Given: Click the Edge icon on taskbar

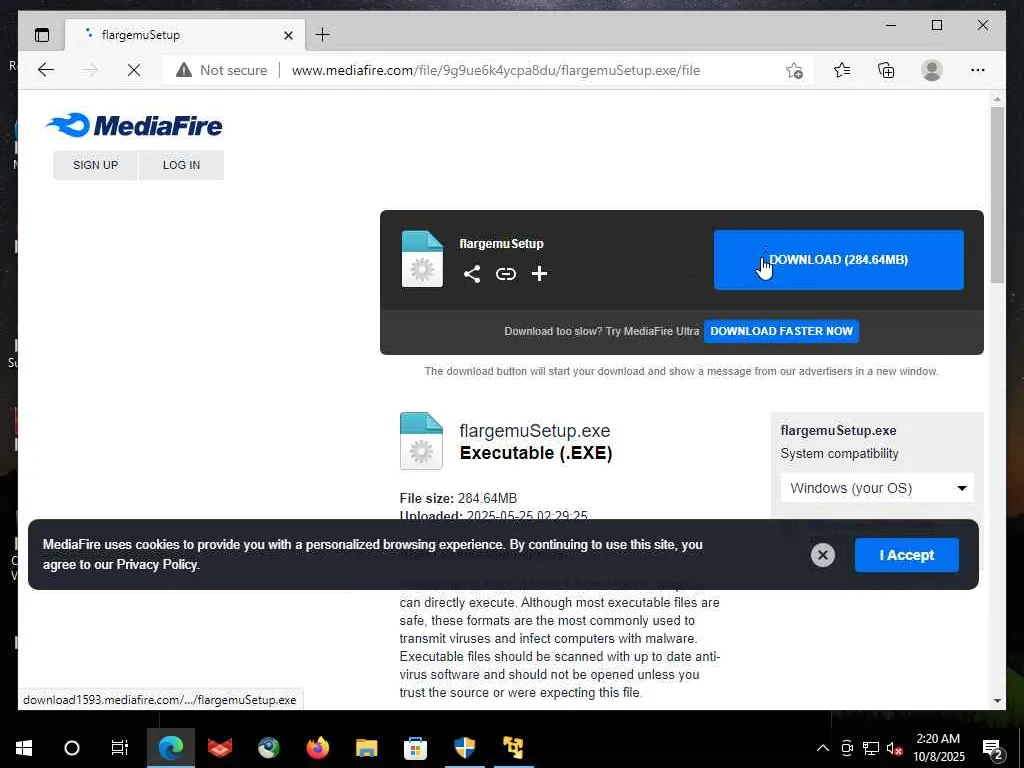Looking at the screenshot, I should pos(171,748).
